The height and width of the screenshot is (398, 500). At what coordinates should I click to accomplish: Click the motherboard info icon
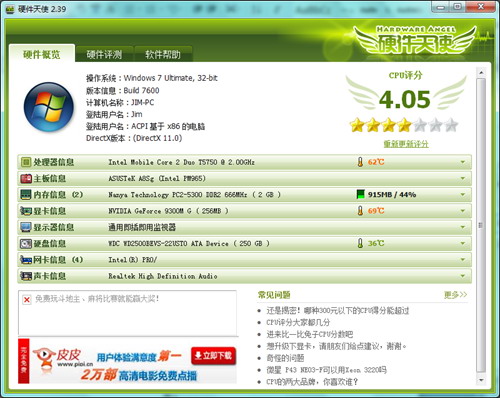click(x=26, y=179)
